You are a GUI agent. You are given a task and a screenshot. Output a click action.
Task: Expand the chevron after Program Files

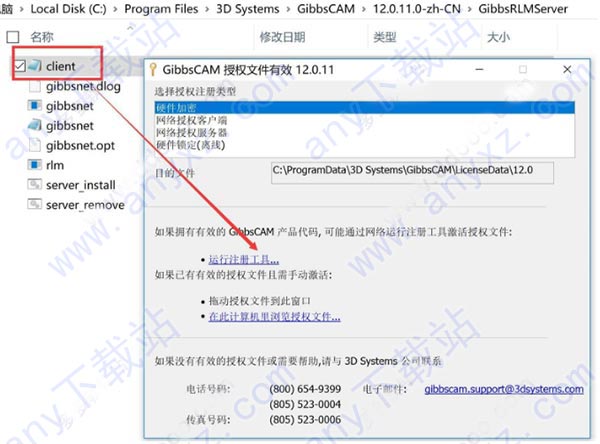click(x=207, y=9)
